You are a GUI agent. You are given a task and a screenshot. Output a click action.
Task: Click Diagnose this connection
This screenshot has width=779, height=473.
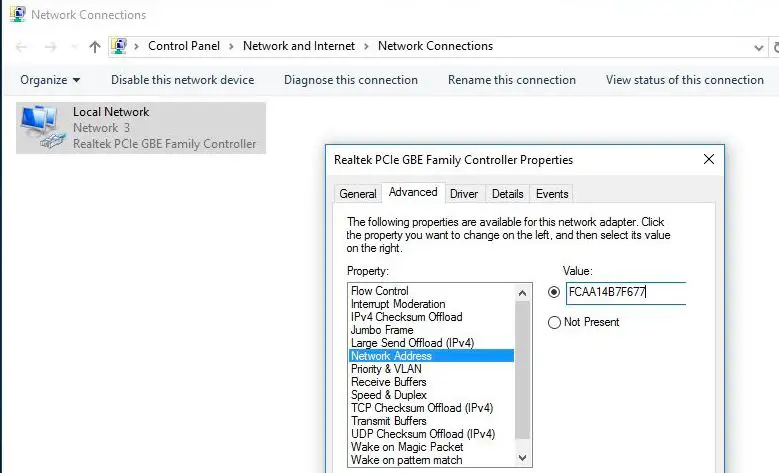pos(351,80)
